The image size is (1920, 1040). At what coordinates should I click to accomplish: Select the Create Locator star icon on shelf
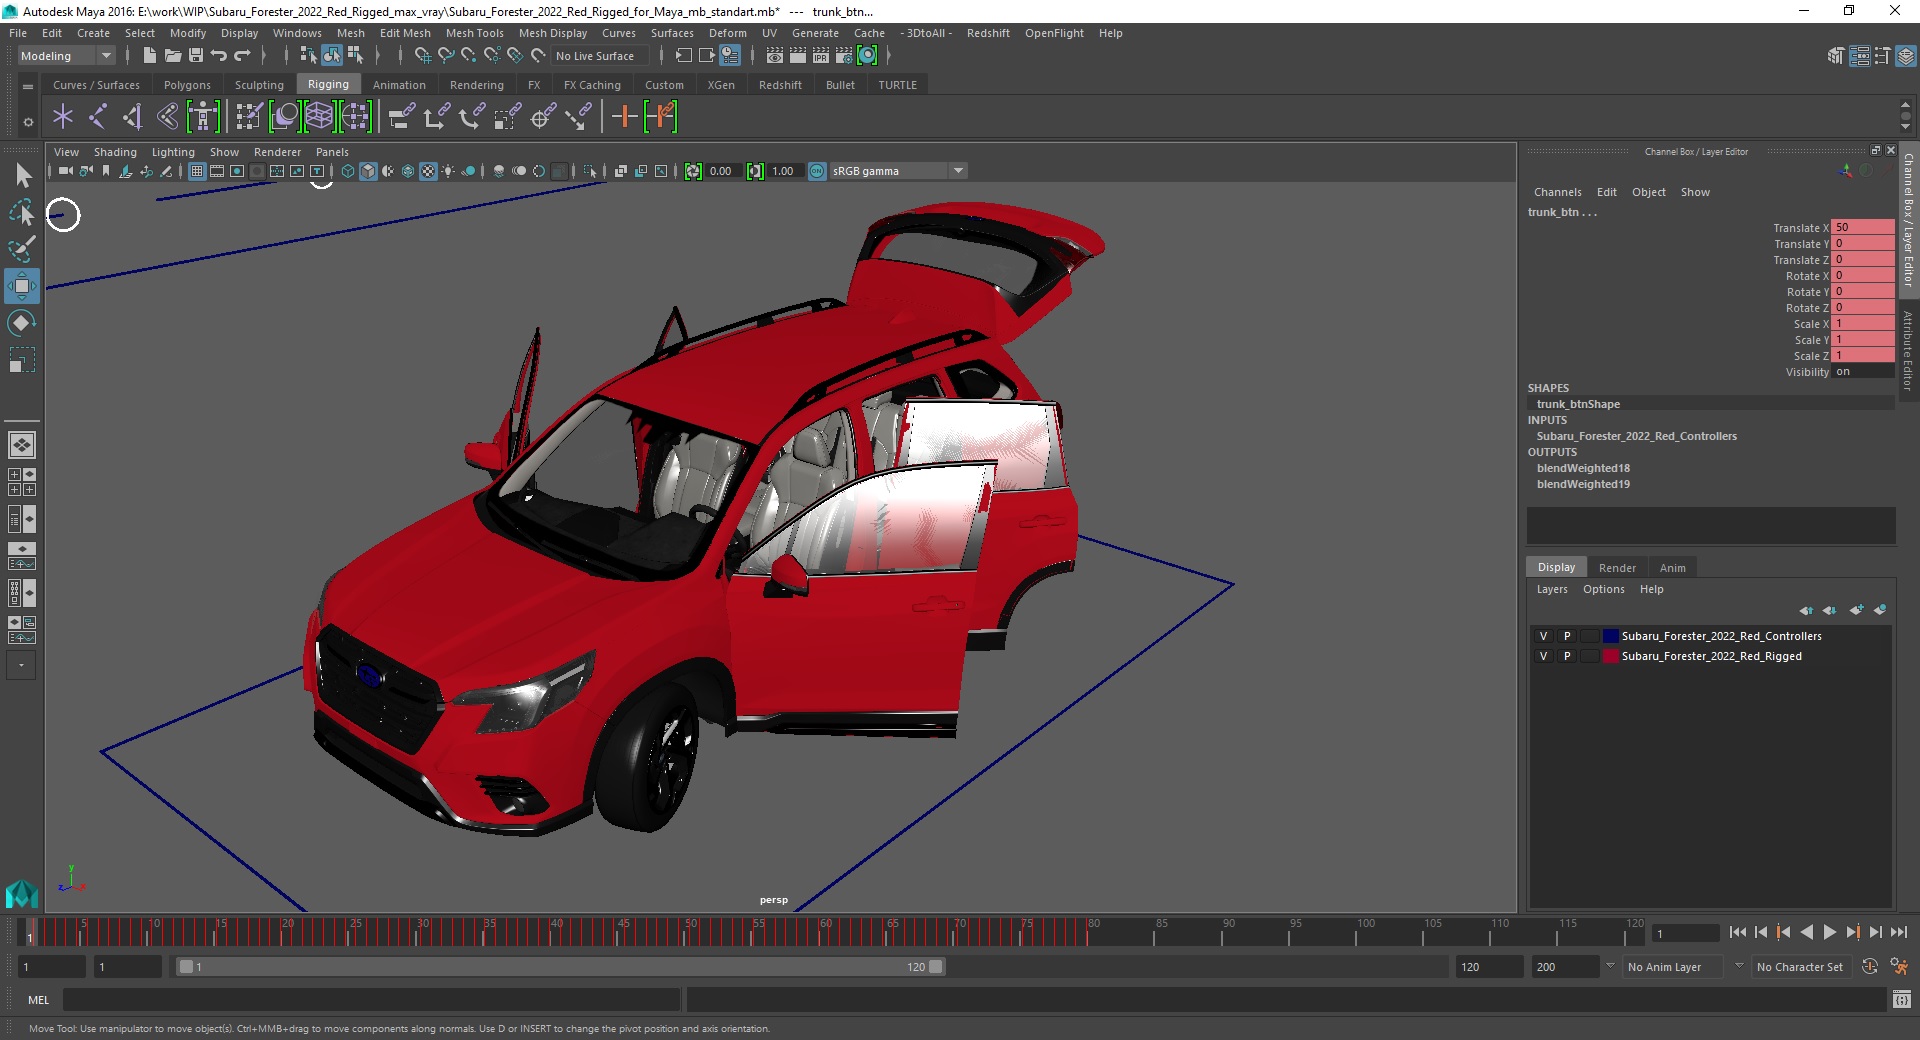click(63, 117)
